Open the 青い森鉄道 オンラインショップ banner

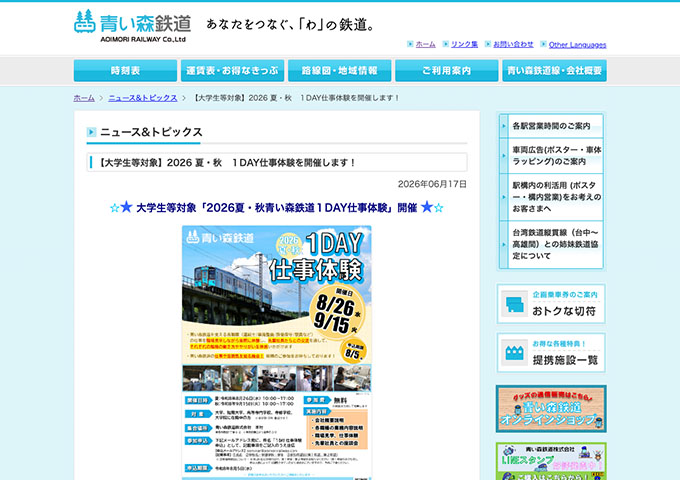point(551,408)
